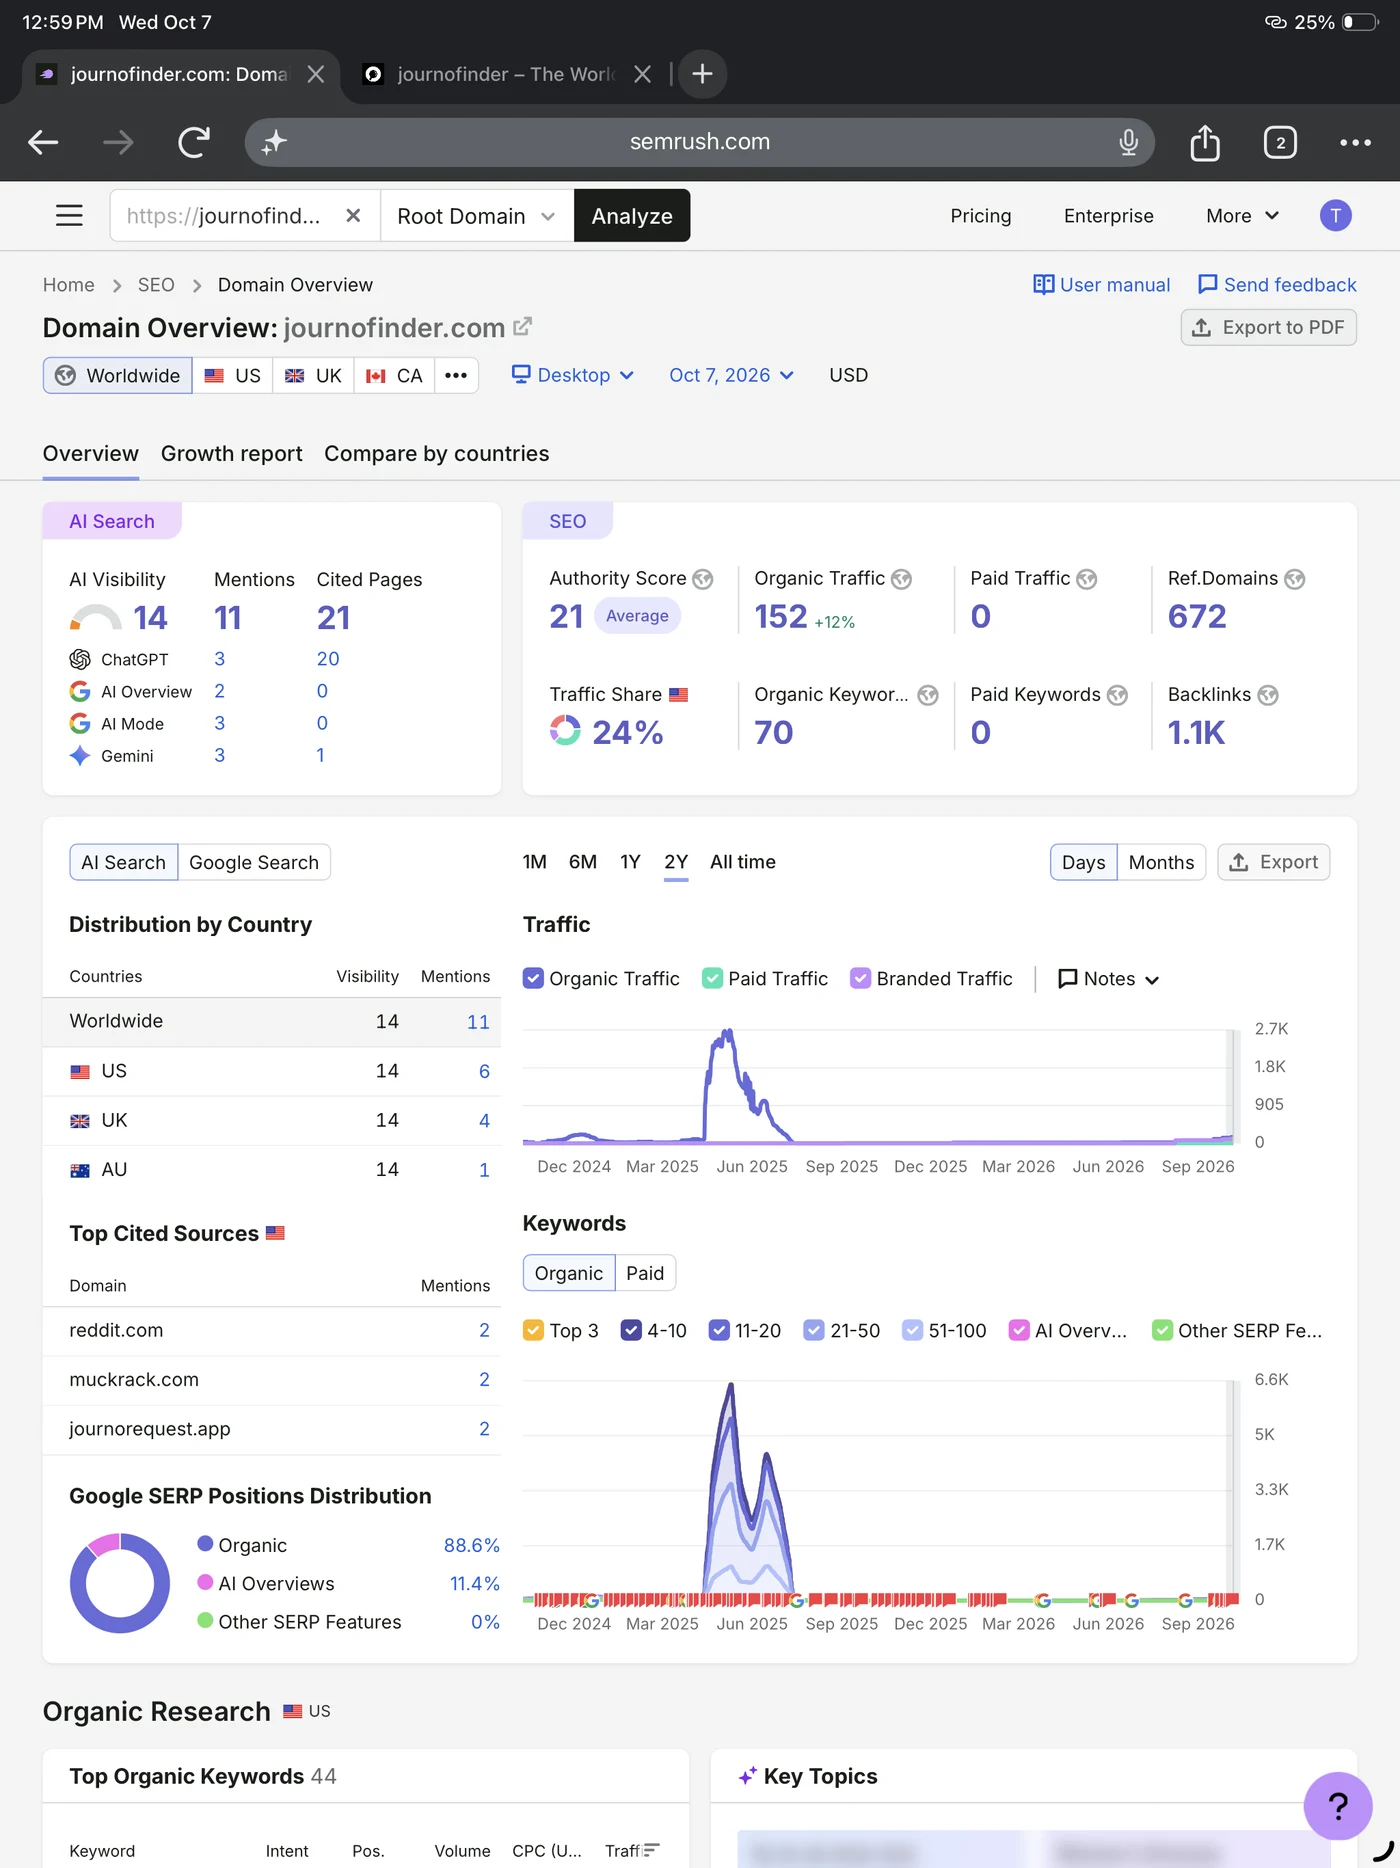Click the purple help question mark bubble
Screen dimensions: 1400x1868
click(x=1337, y=1805)
